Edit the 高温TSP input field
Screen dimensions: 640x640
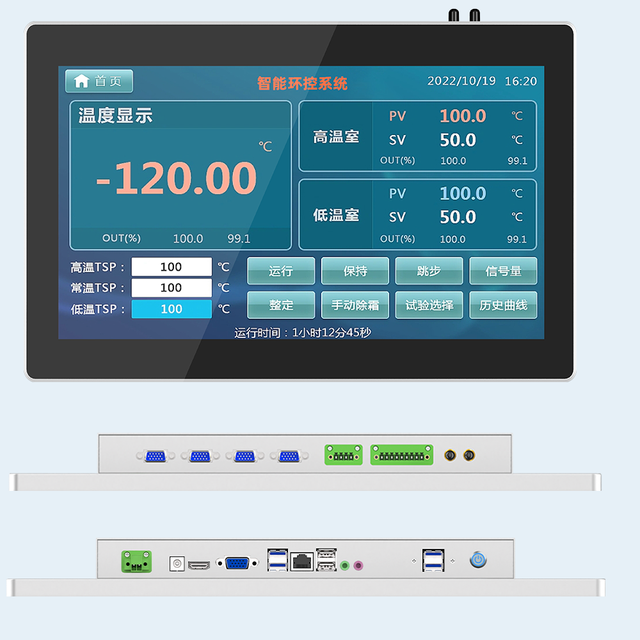tap(171, 267)
